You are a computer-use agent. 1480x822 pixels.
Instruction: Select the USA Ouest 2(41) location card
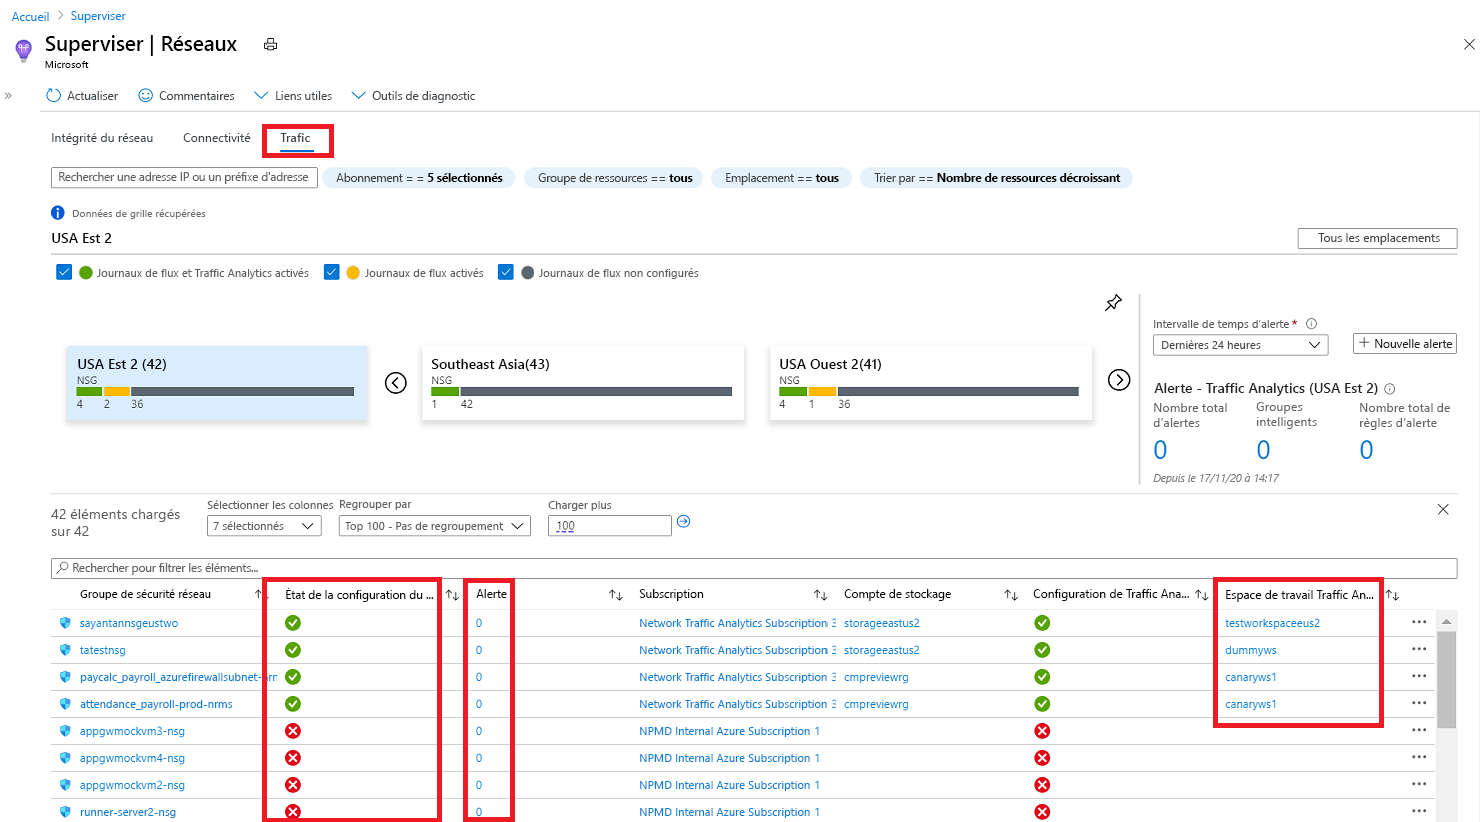tap(931, 383)
